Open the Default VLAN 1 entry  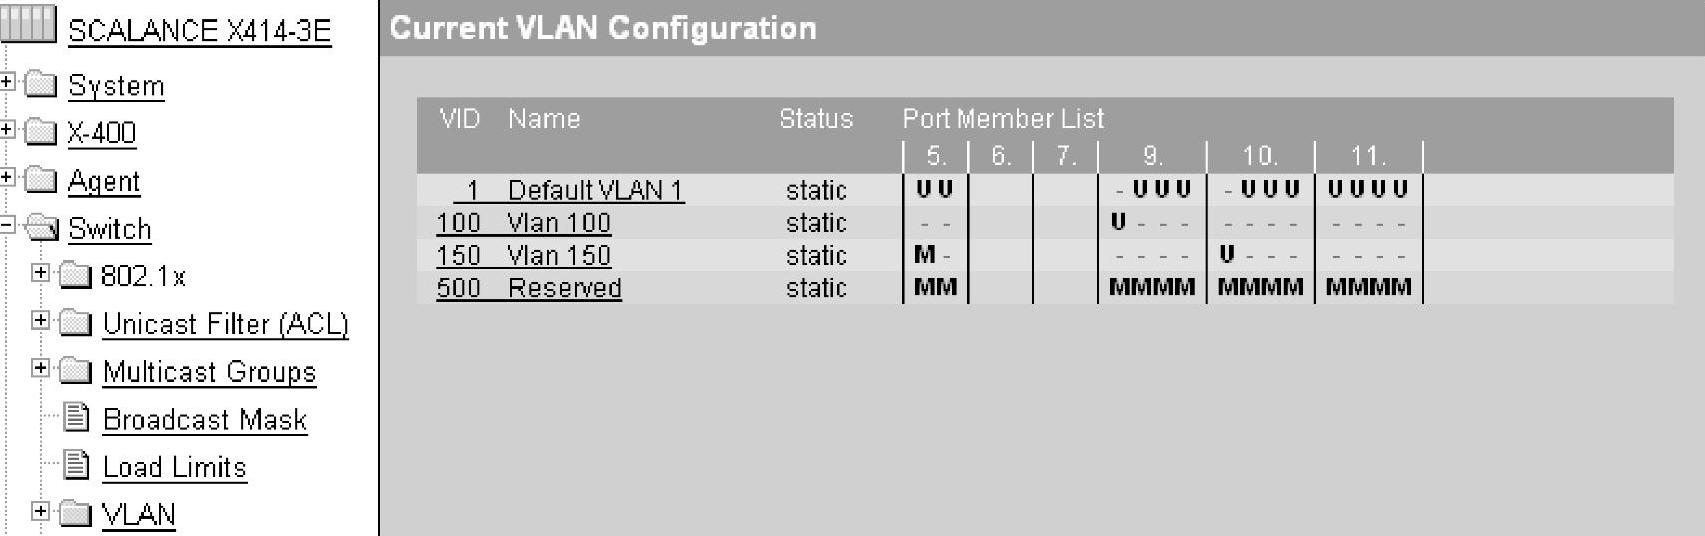[x=569, y=190]
